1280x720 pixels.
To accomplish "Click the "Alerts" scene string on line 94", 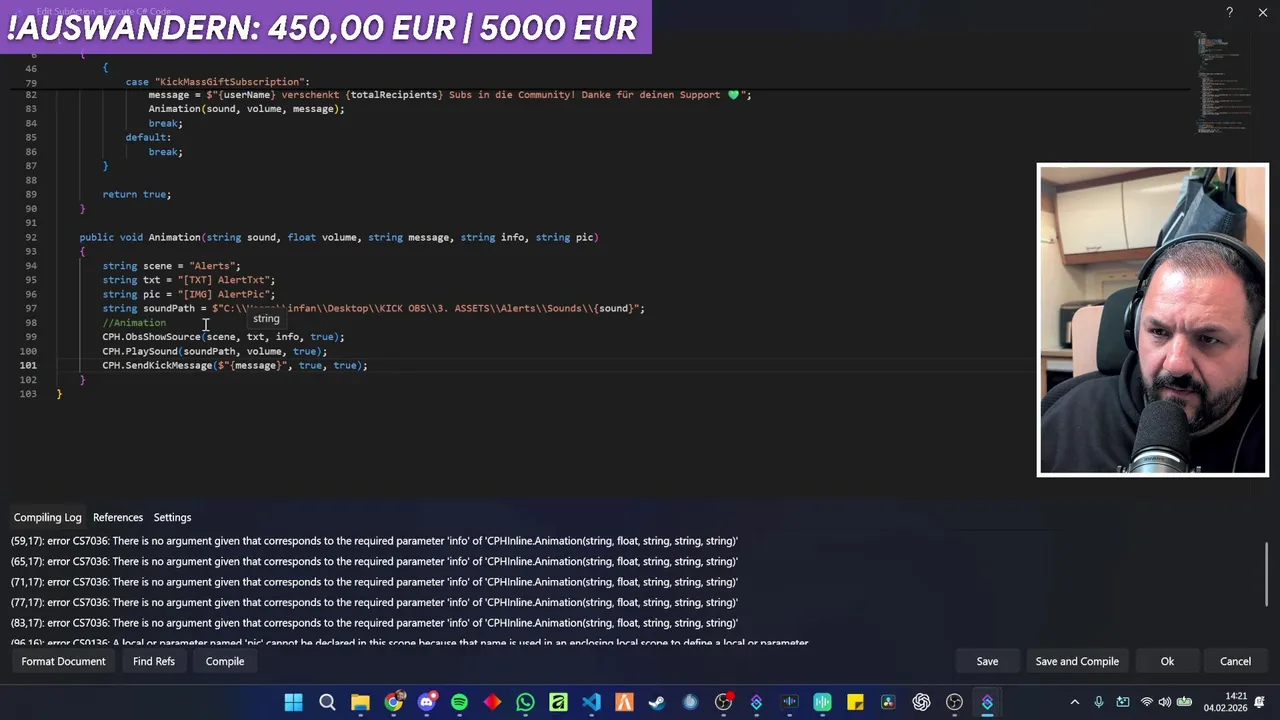I will pos(212,266).
